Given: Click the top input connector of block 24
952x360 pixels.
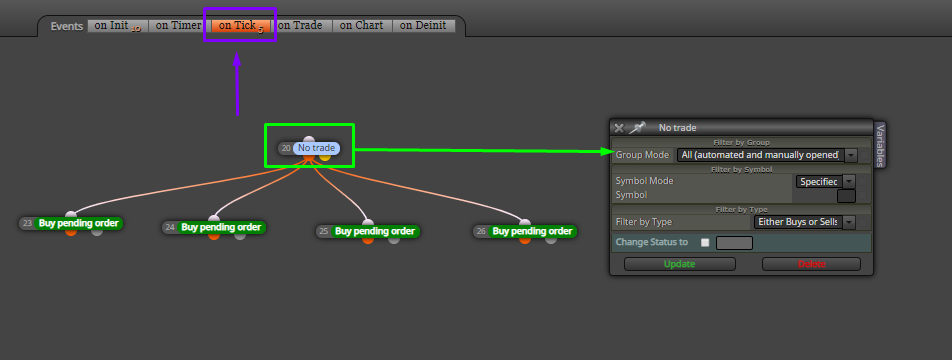Looking at the screenshot, I should [214, 219].
